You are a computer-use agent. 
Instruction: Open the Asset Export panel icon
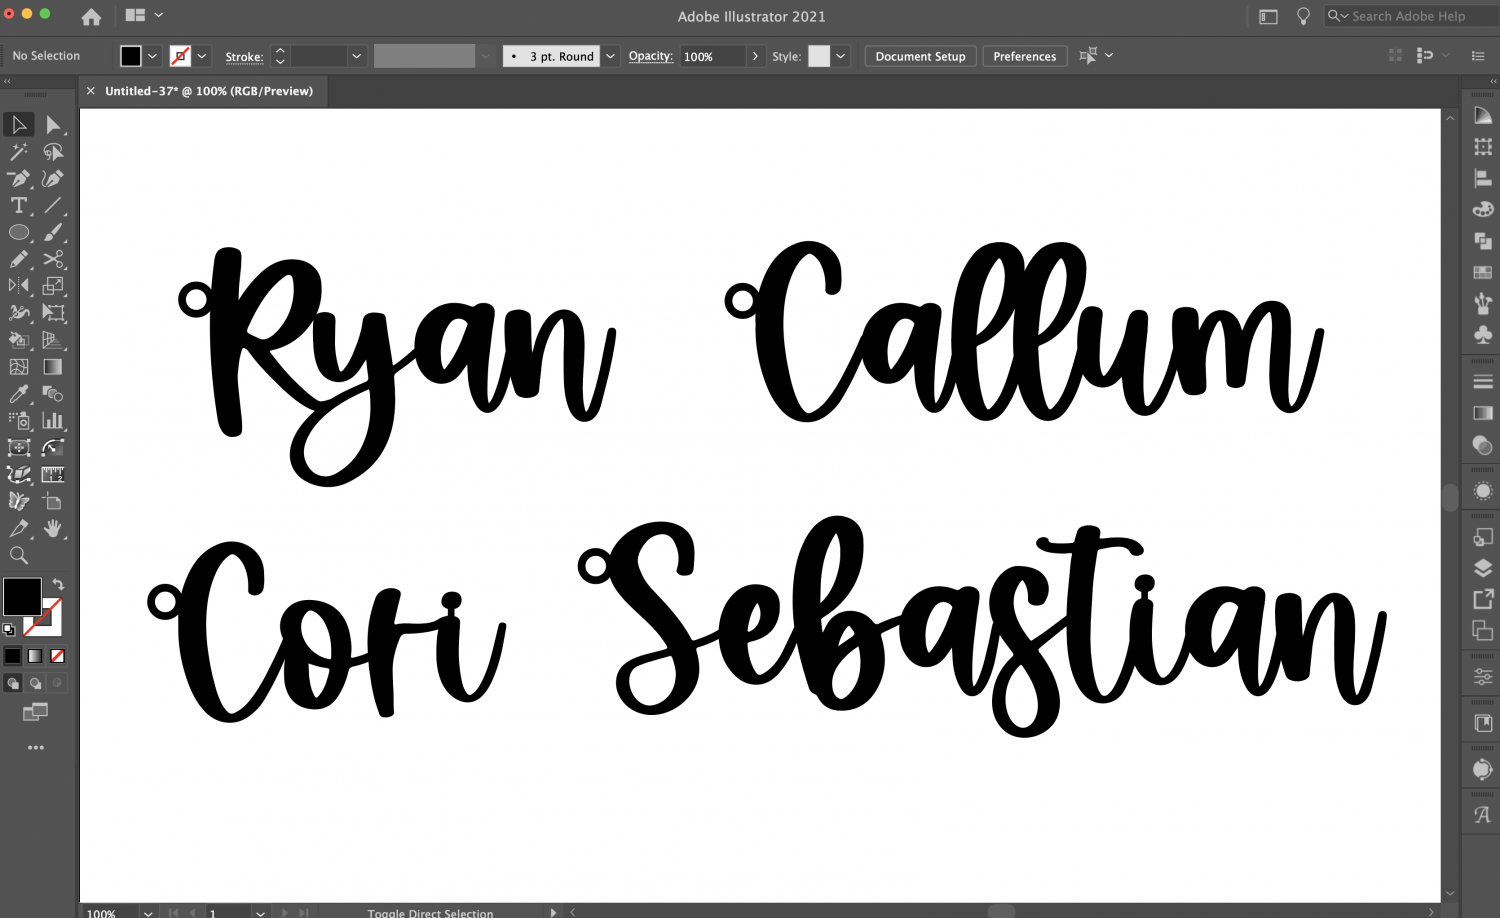[x=1483, y=599]
